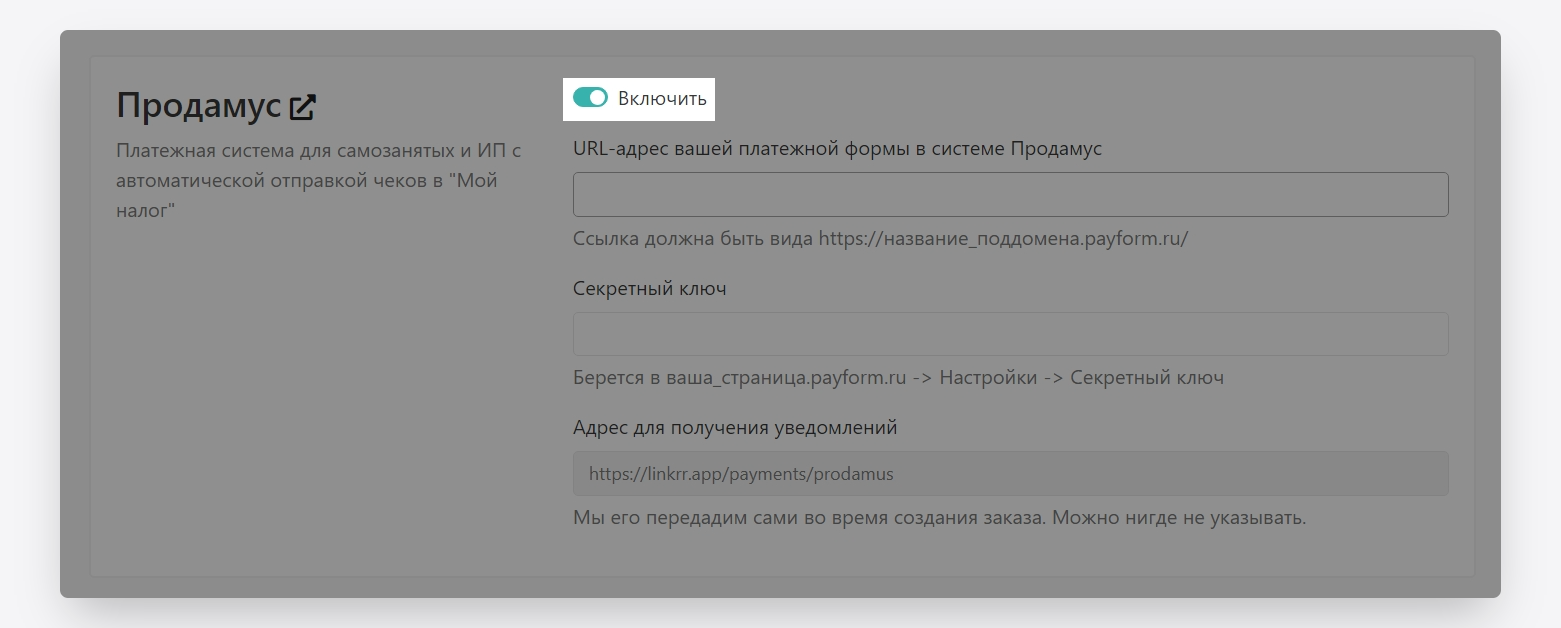Focus the payment form URL input field
The width and height of the screenshot is (1561, 628).
click(x=1010, y=194)
